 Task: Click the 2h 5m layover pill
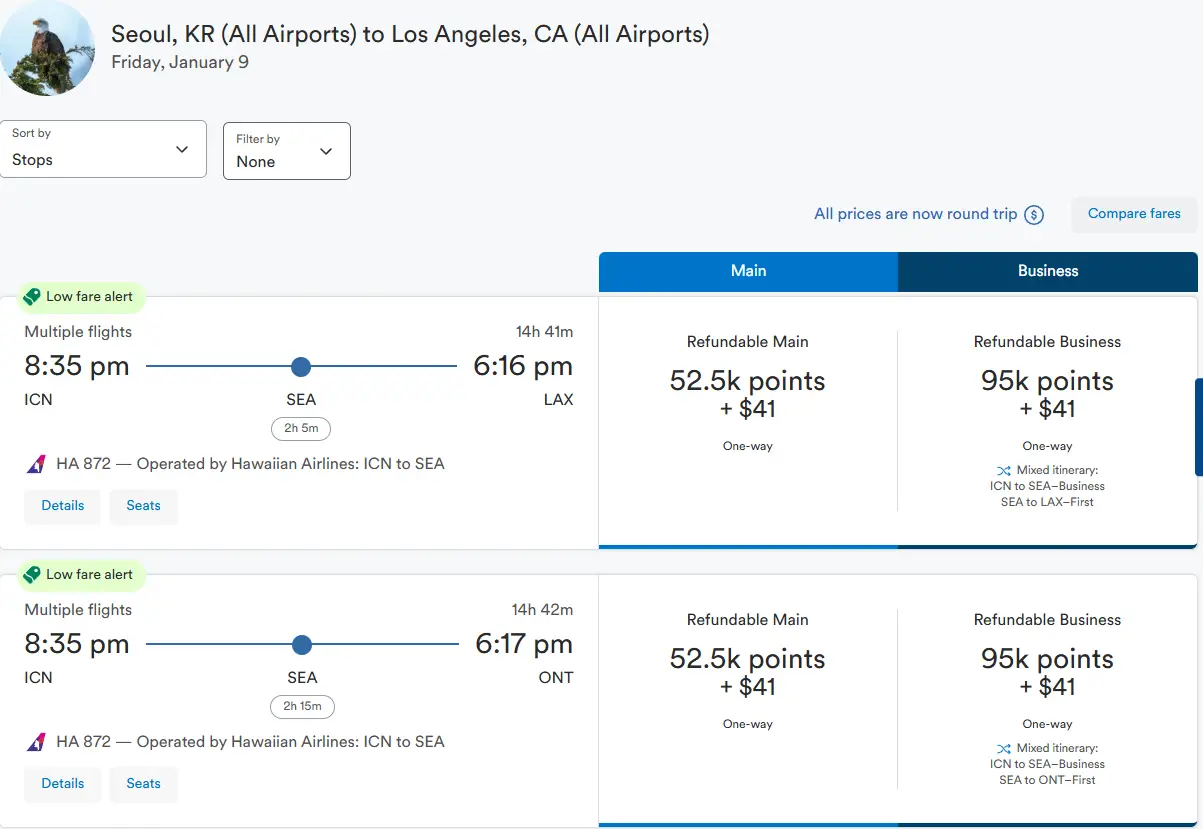click(x=301, y=429)
